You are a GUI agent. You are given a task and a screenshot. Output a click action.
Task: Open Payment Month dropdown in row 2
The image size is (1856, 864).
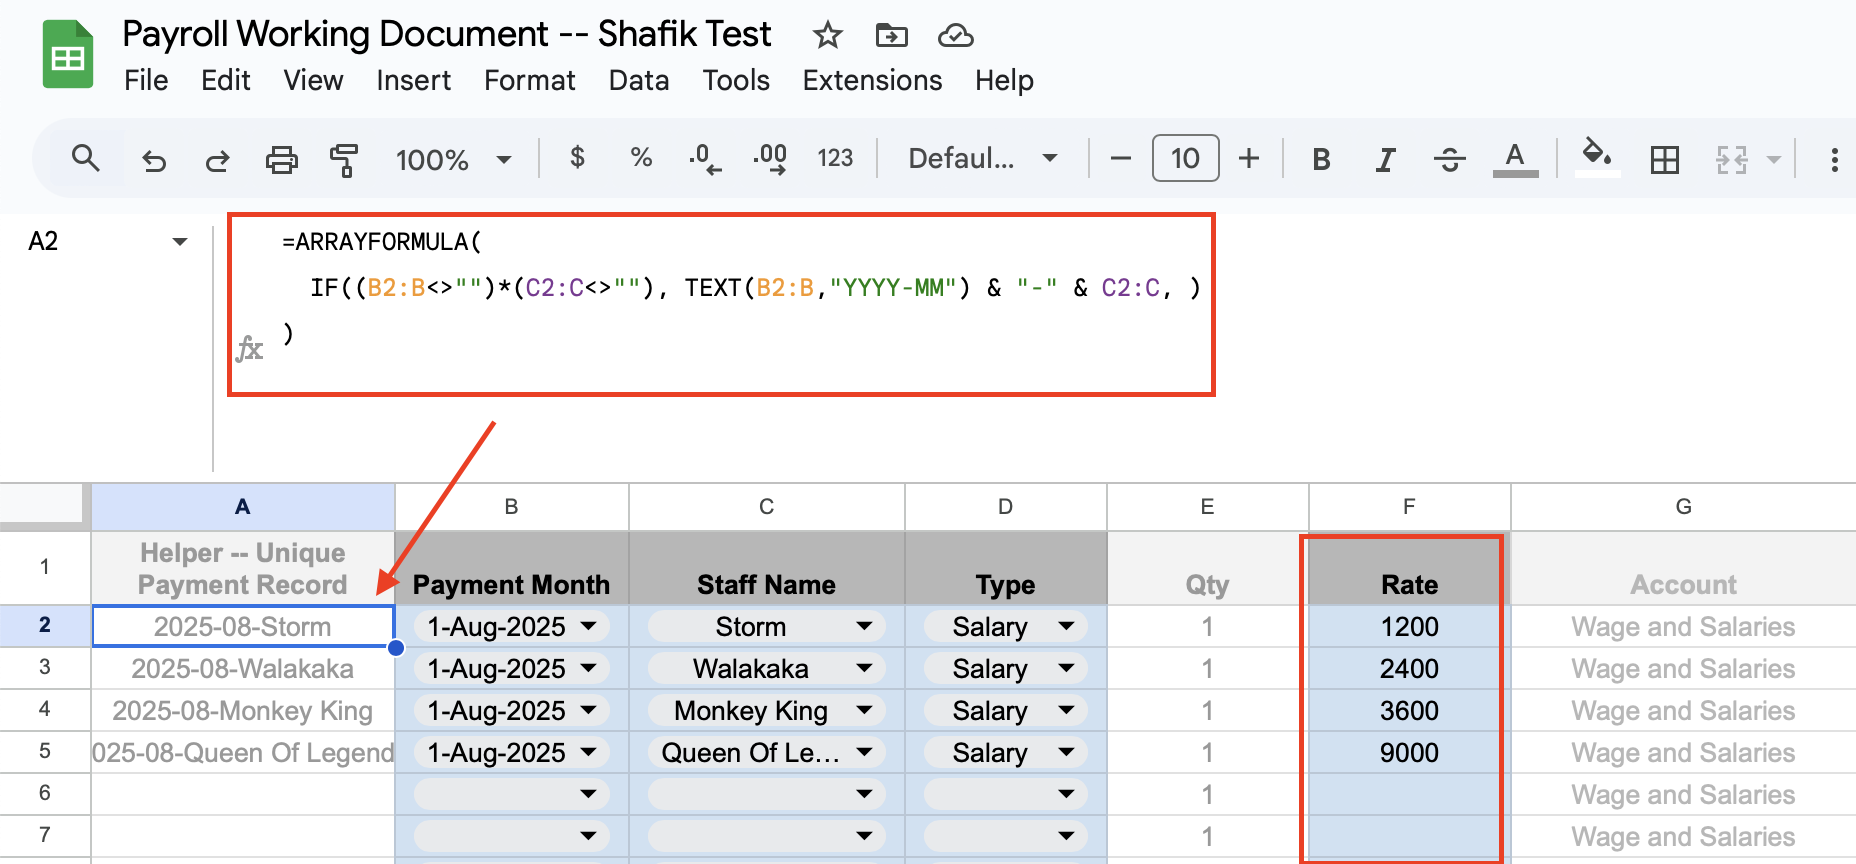(588, 626)
